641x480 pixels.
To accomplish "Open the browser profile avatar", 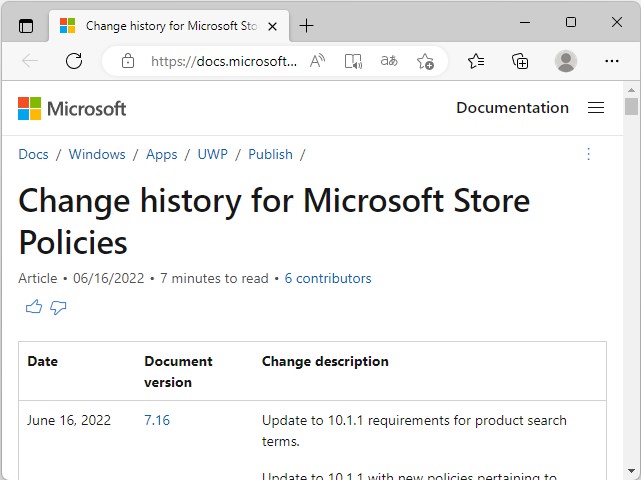I will click(x=566, y=61).
